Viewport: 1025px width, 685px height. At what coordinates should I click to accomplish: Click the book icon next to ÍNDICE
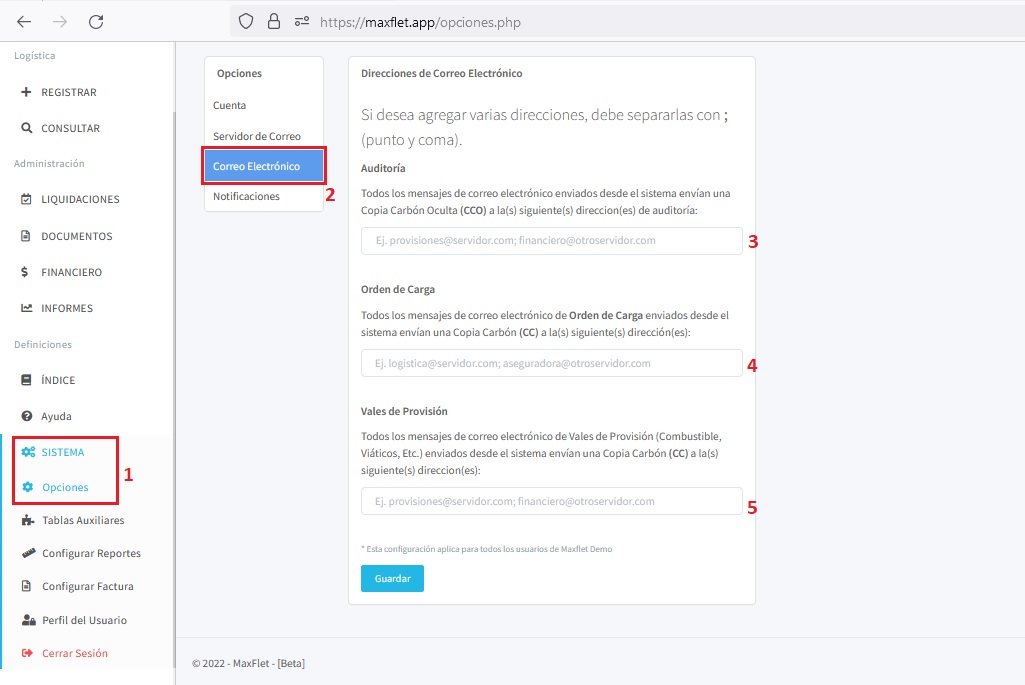pyautogui.click(x=27, y=380)
